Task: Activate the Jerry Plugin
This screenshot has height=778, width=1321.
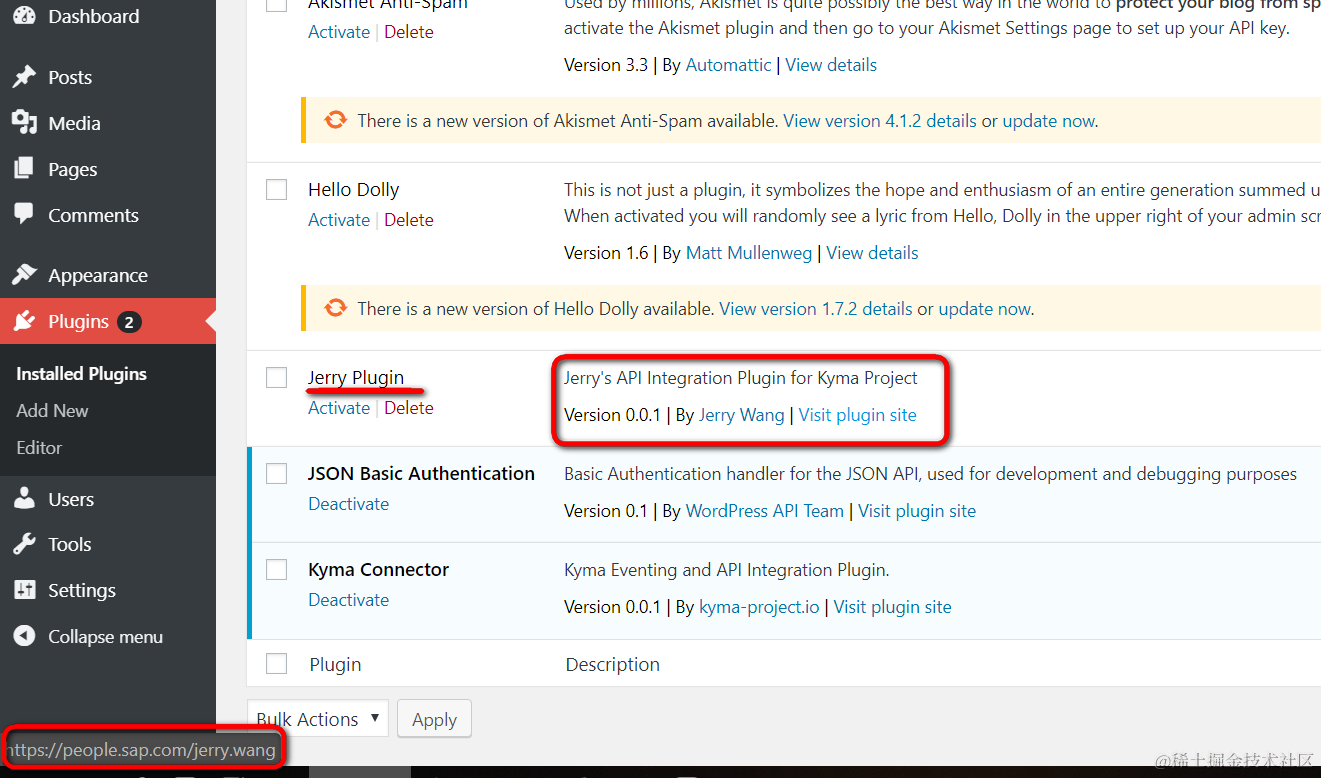Action: 339,408
